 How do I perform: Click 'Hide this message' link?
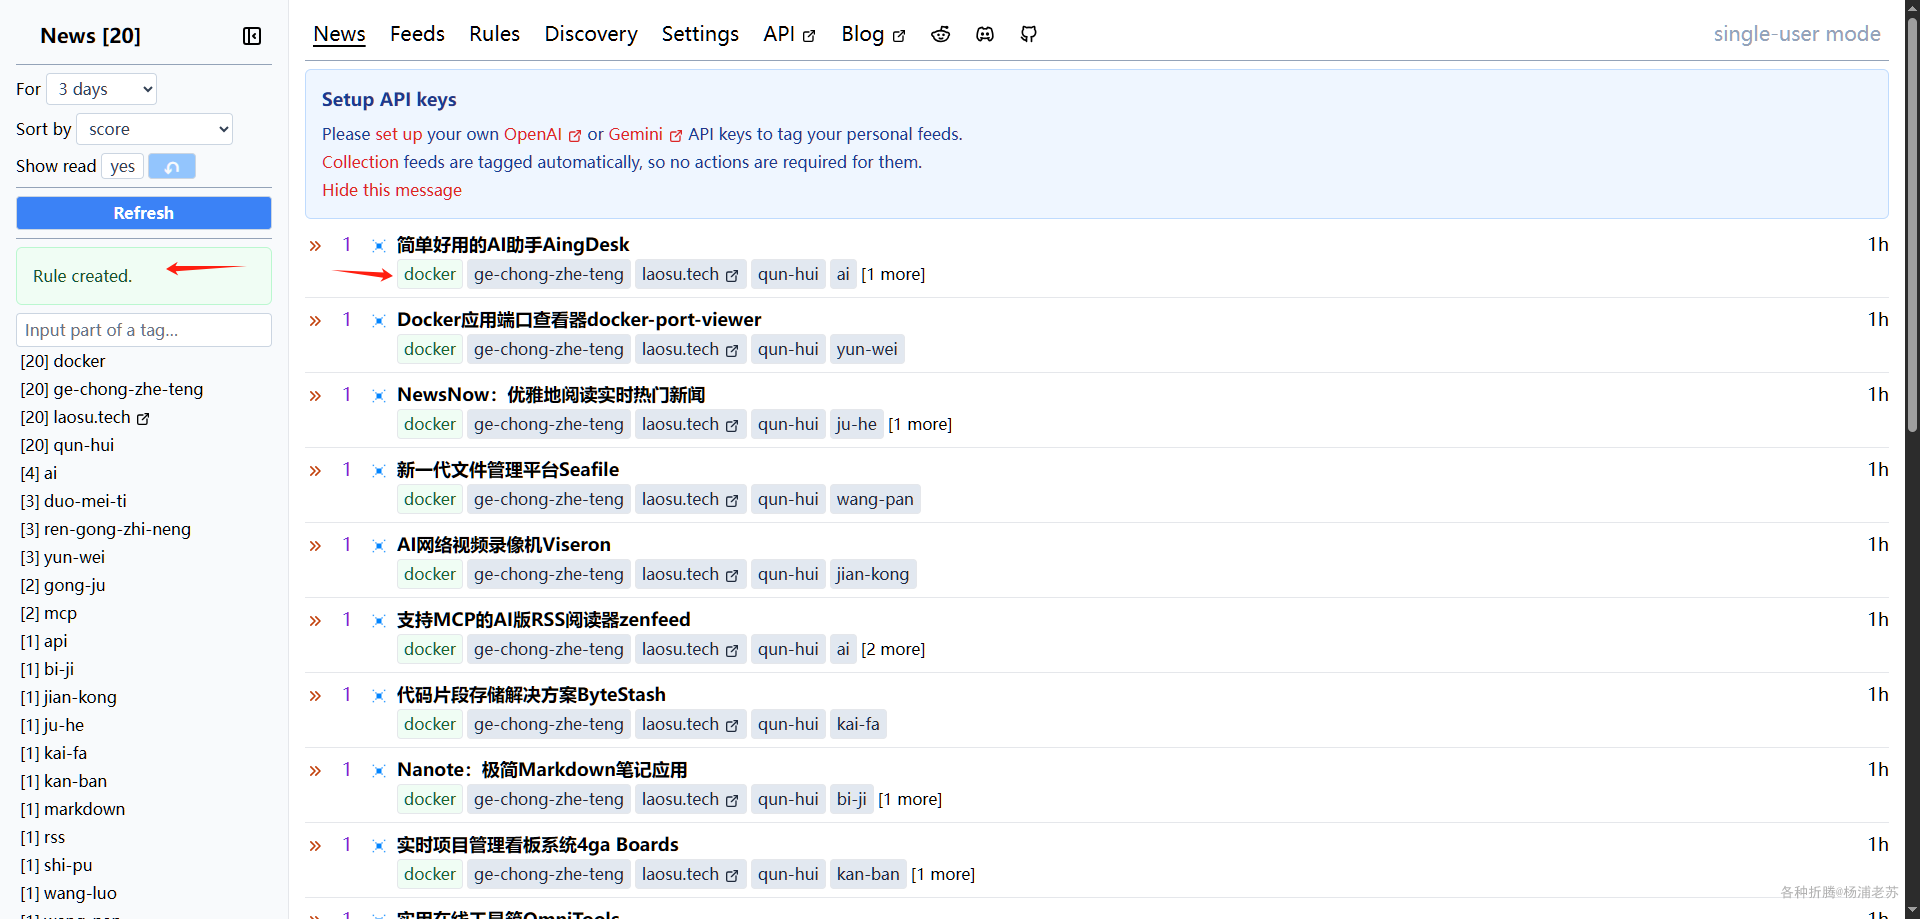point(392,190)
